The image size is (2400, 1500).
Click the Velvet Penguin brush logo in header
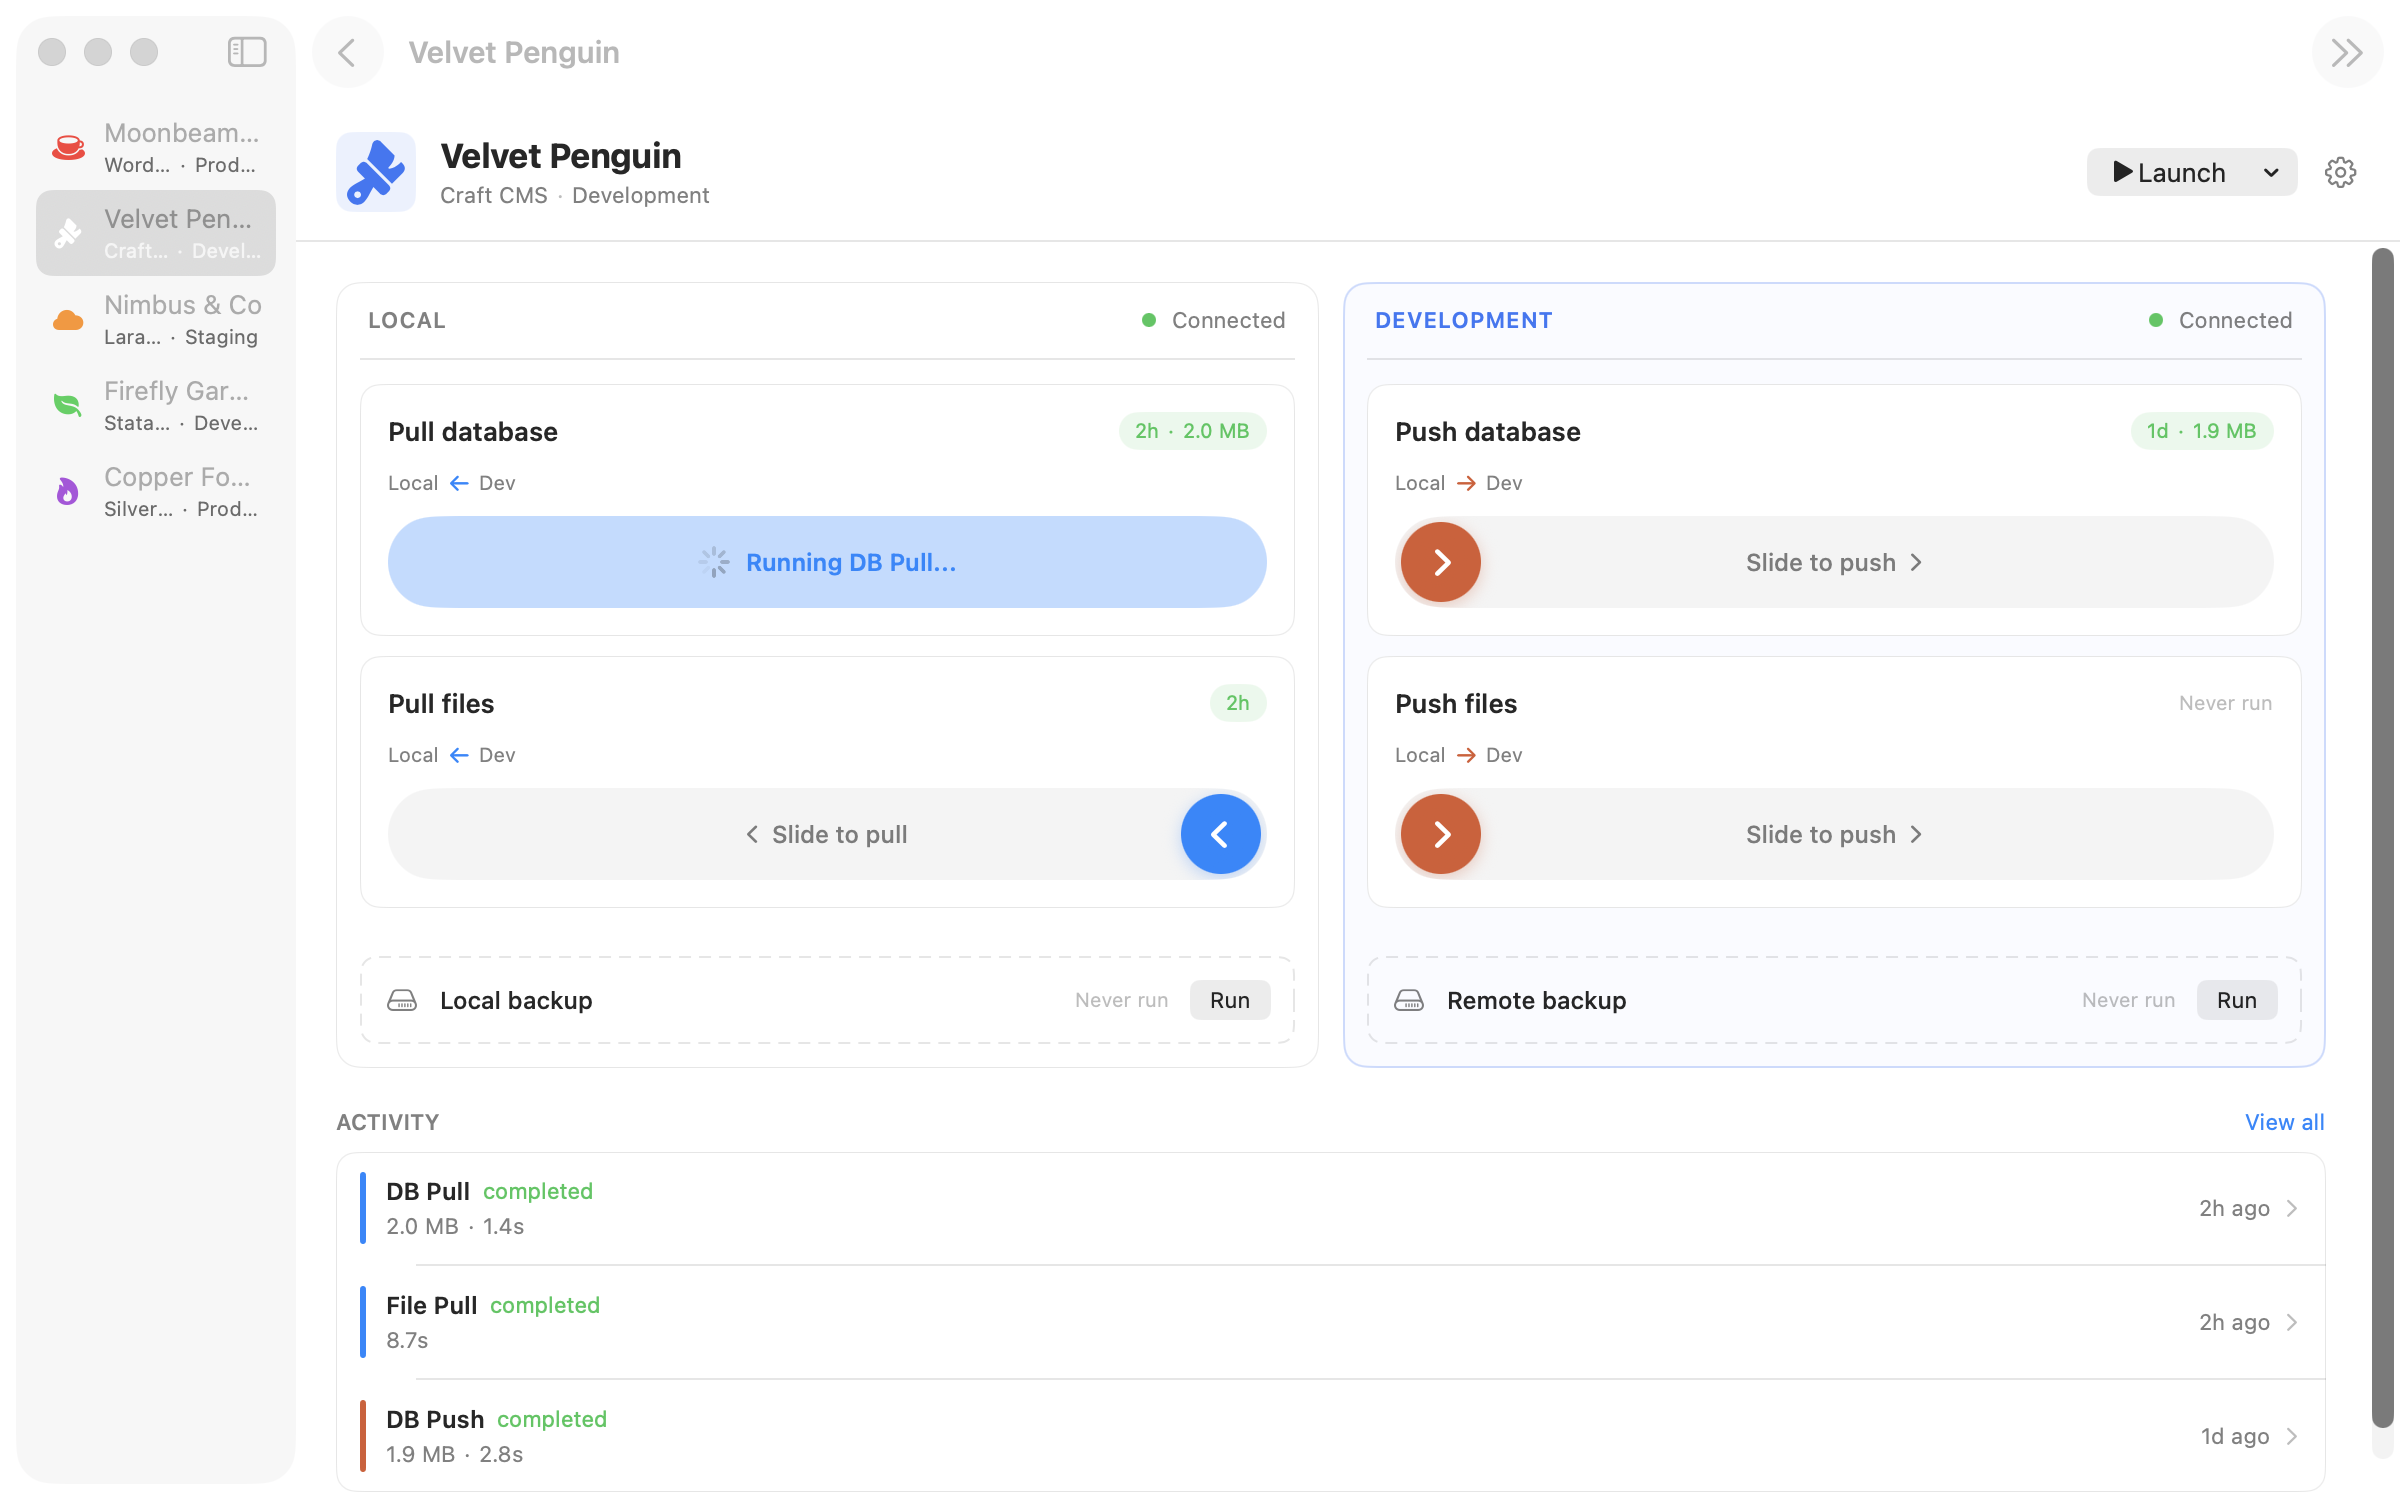(x=376, y=172)
